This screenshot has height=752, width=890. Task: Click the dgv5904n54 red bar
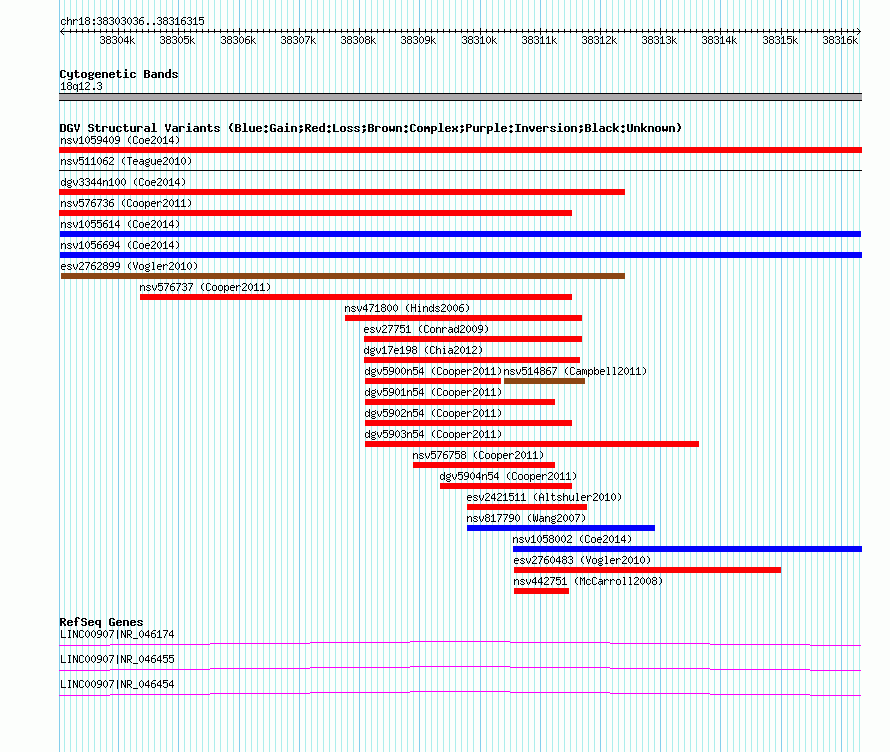click(x=506, y=486)
